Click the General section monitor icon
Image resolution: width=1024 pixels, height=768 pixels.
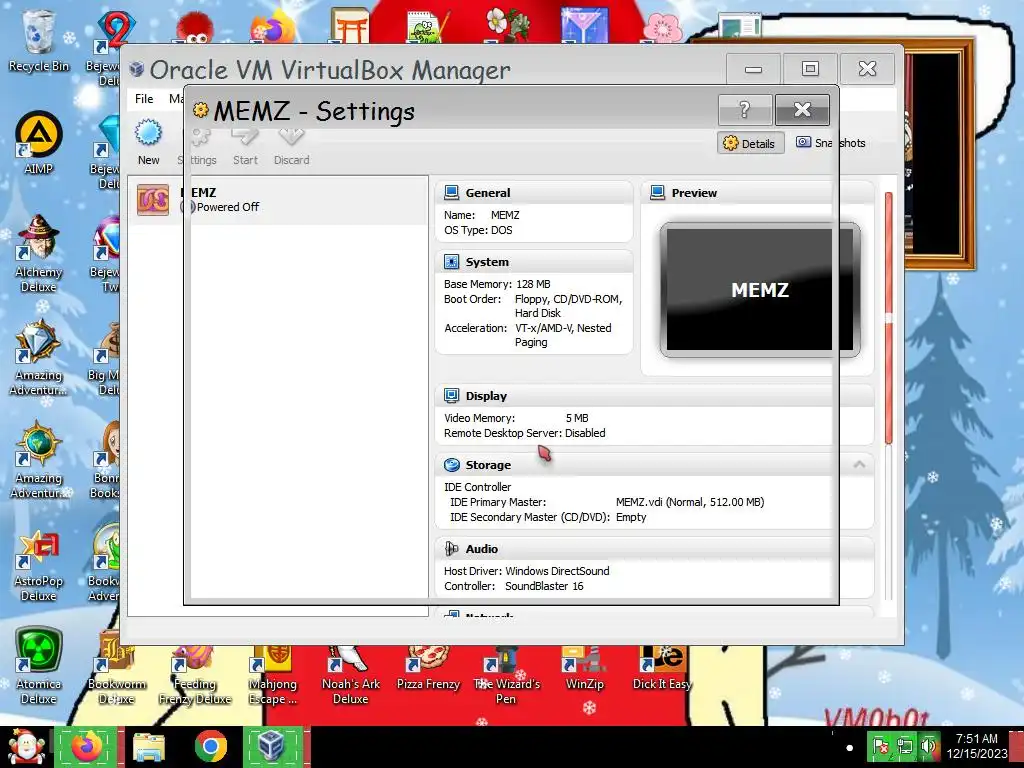(x=451, y=193)
